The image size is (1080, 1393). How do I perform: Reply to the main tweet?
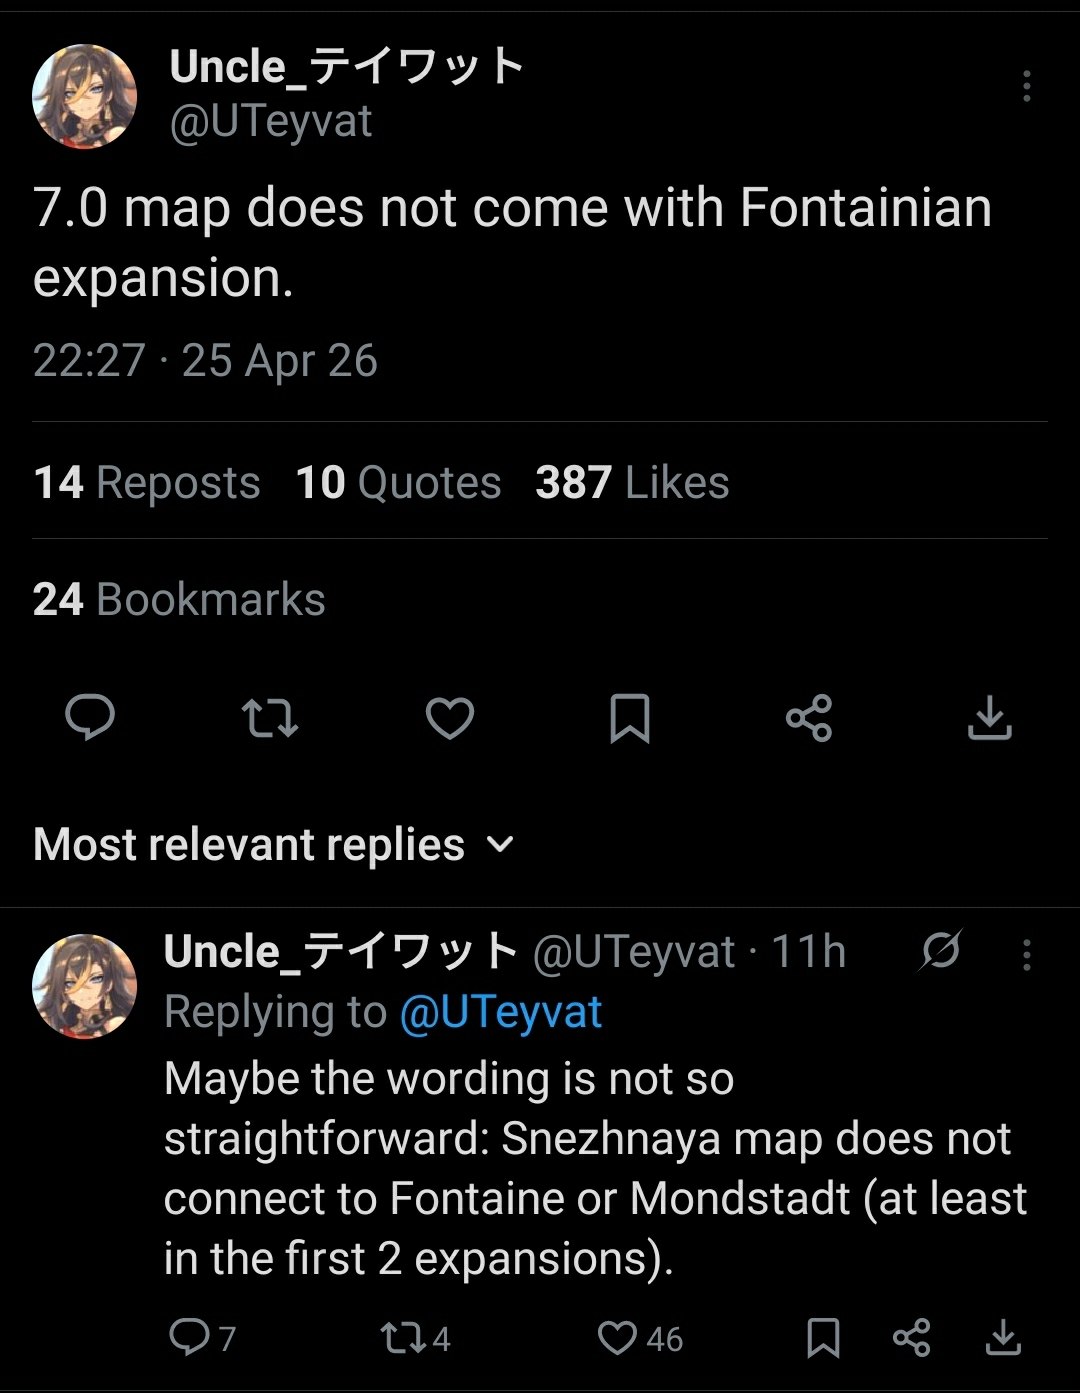90,718
